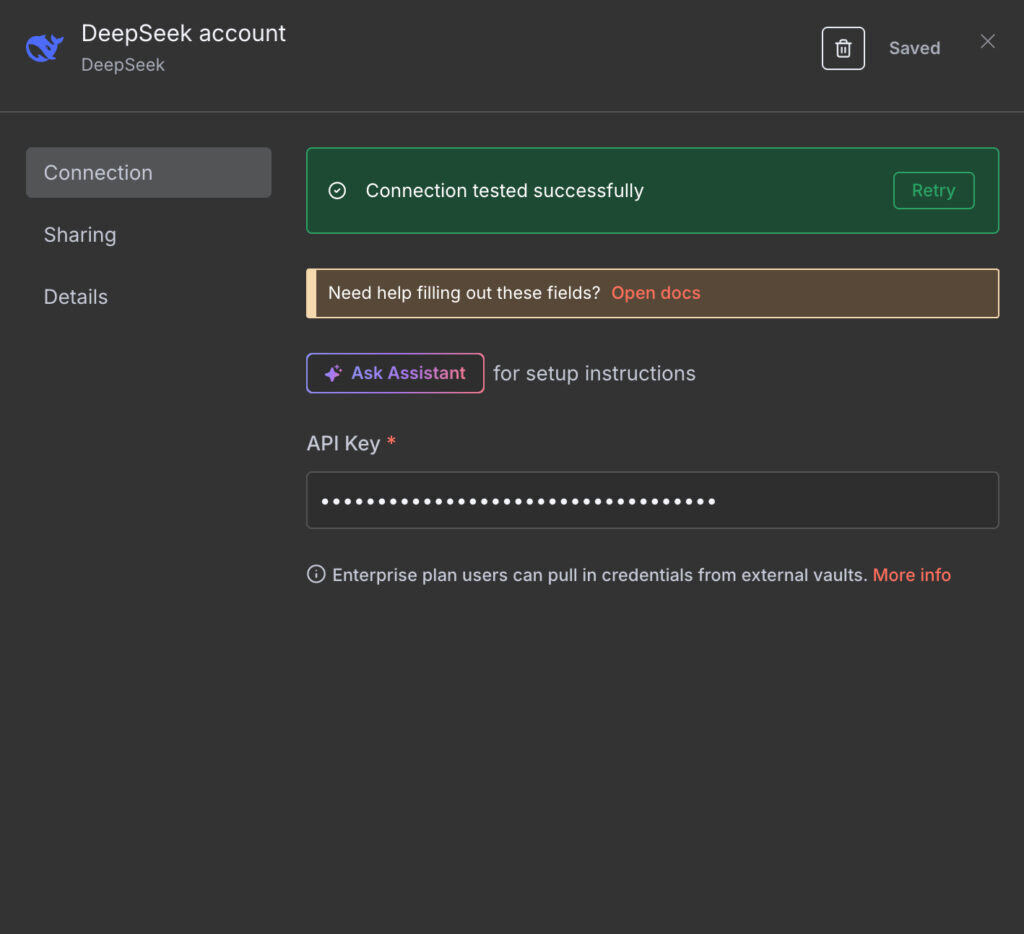
Task: Rename credential via DeepSeek account title
Action: tap(183, 33)
